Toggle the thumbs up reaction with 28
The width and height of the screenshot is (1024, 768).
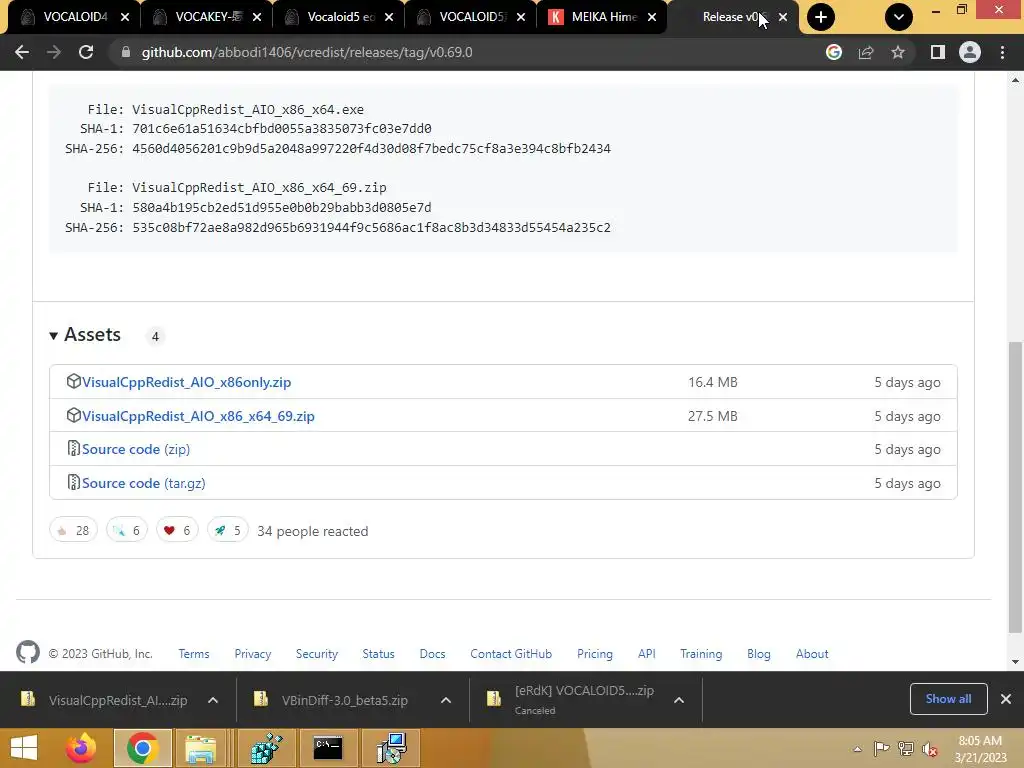73,530
